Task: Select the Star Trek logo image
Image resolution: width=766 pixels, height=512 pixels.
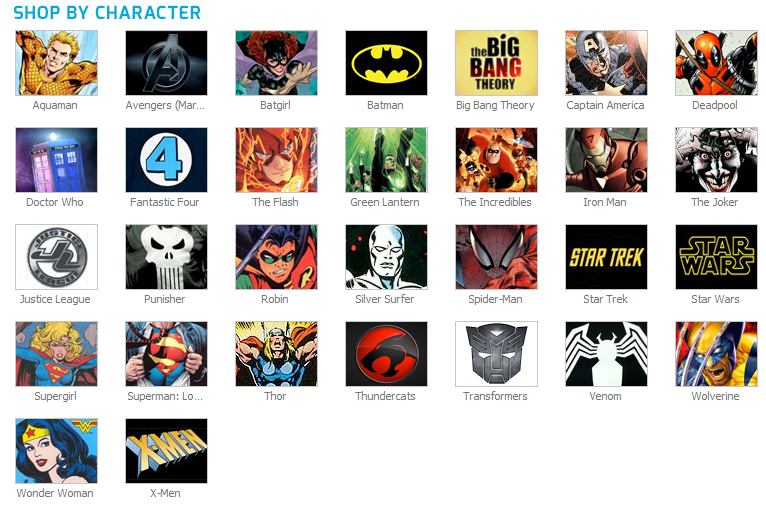Action: click(x=606, y=257)
